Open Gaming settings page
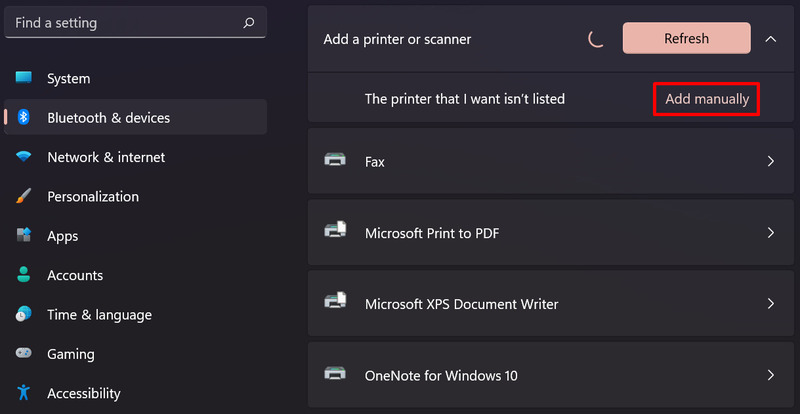This screenshot has height=414, width=800. (135, 354)
